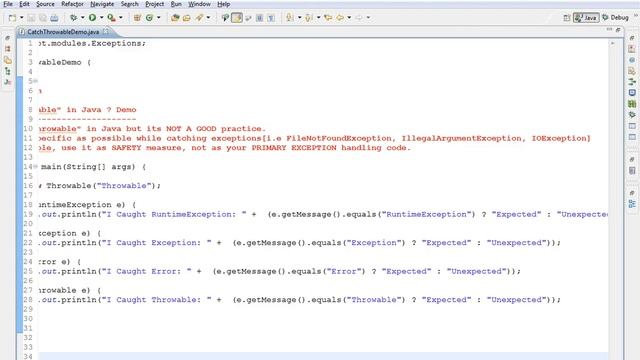Toggle the breadcrumb toolbar button

pyautogui.click(x=225, y=18)
